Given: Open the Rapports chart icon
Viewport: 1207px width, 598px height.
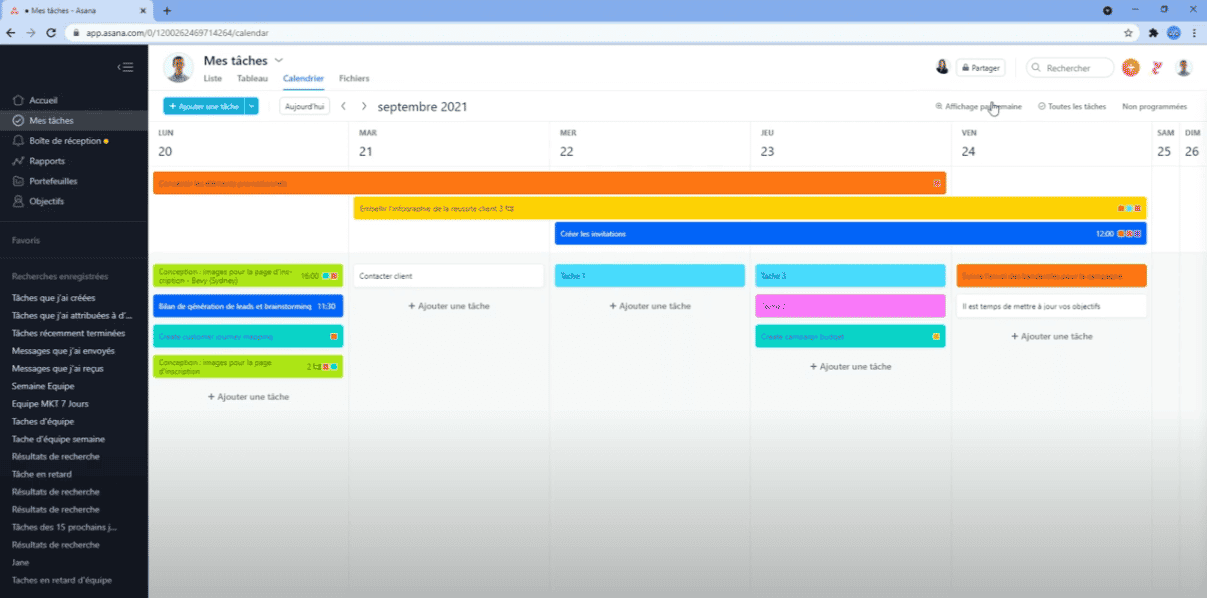Looking at the screenshot, I should [x=17, y=161].
